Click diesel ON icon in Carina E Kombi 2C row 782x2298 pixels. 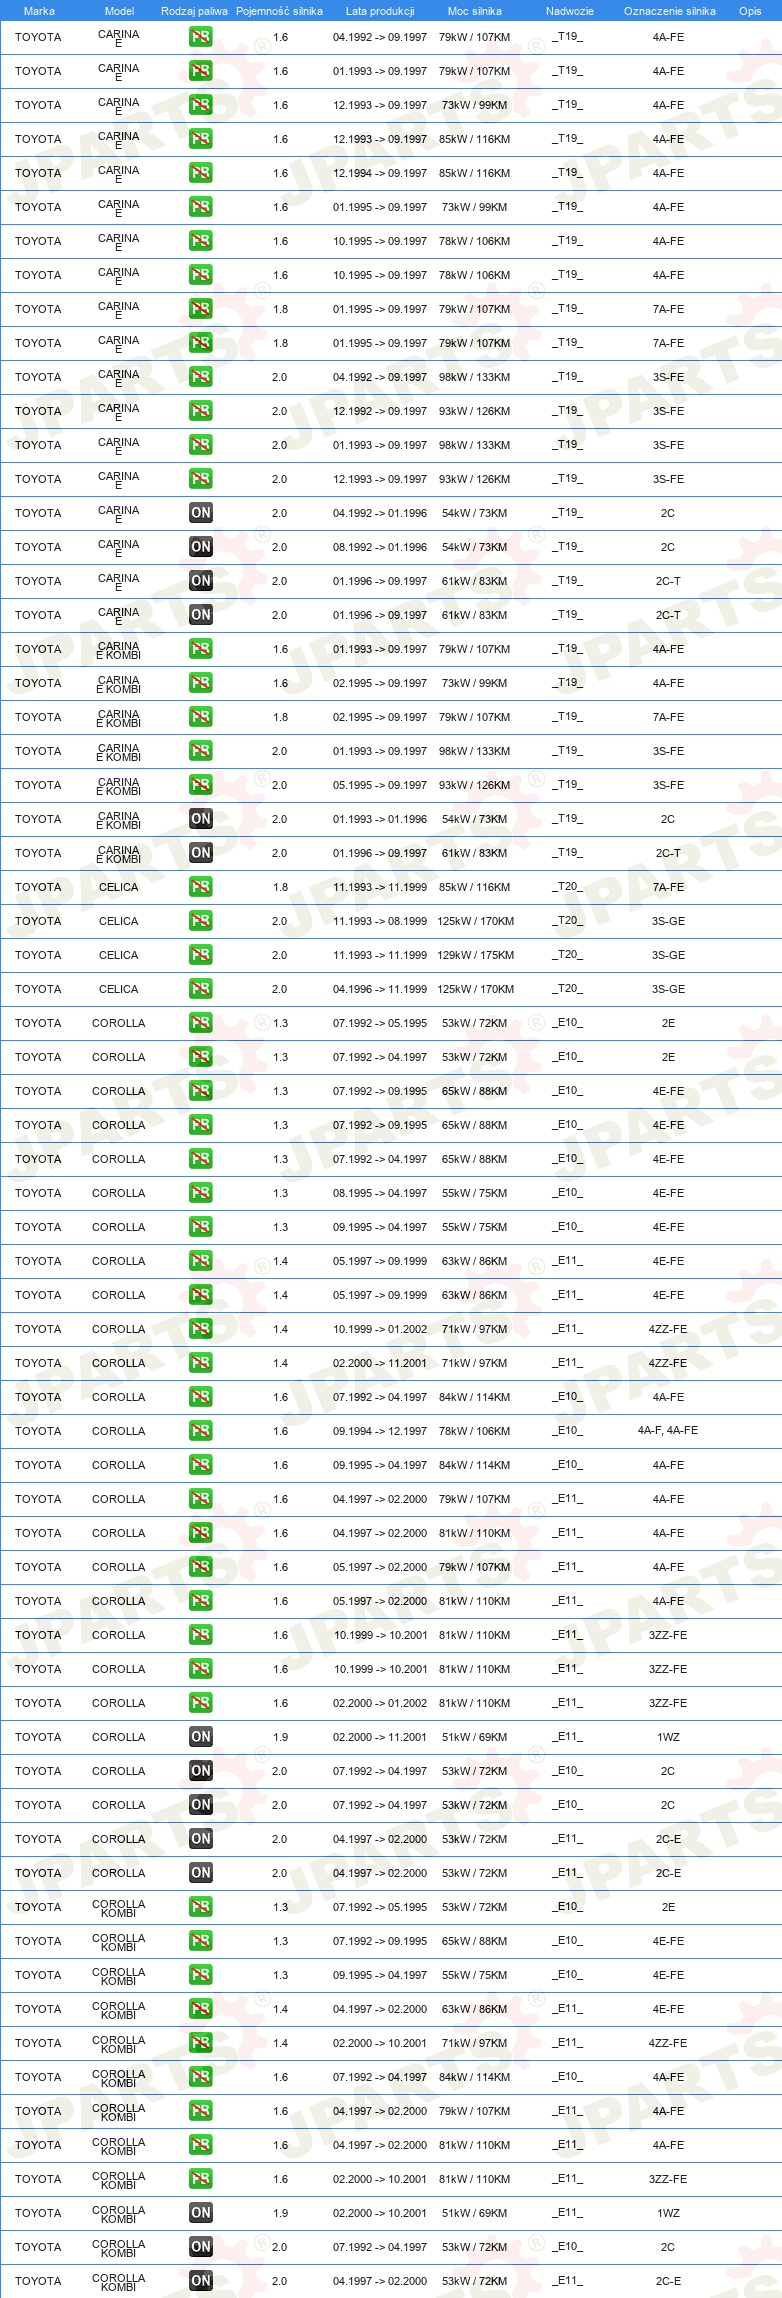(200, 819)
